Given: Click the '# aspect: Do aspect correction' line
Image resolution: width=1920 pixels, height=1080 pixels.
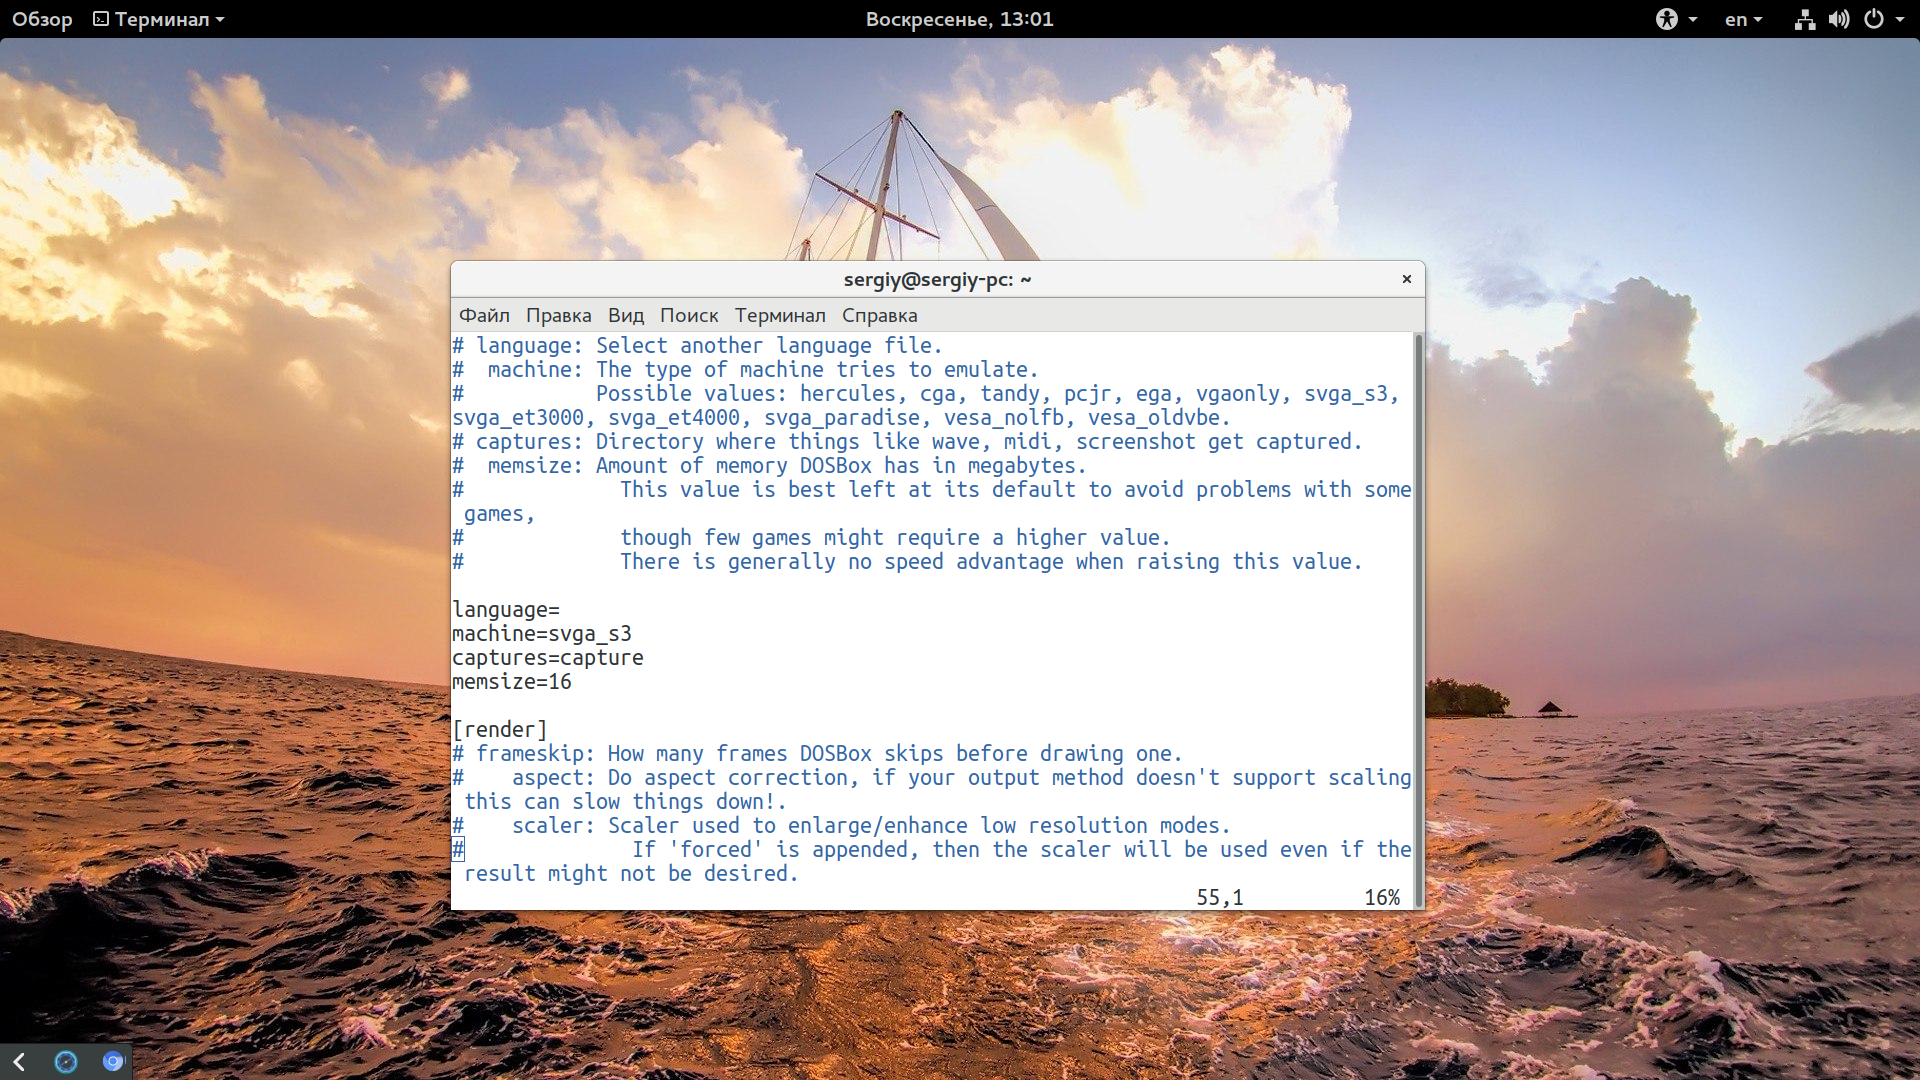Looking at the screenshot, I should tap(932, 778).
